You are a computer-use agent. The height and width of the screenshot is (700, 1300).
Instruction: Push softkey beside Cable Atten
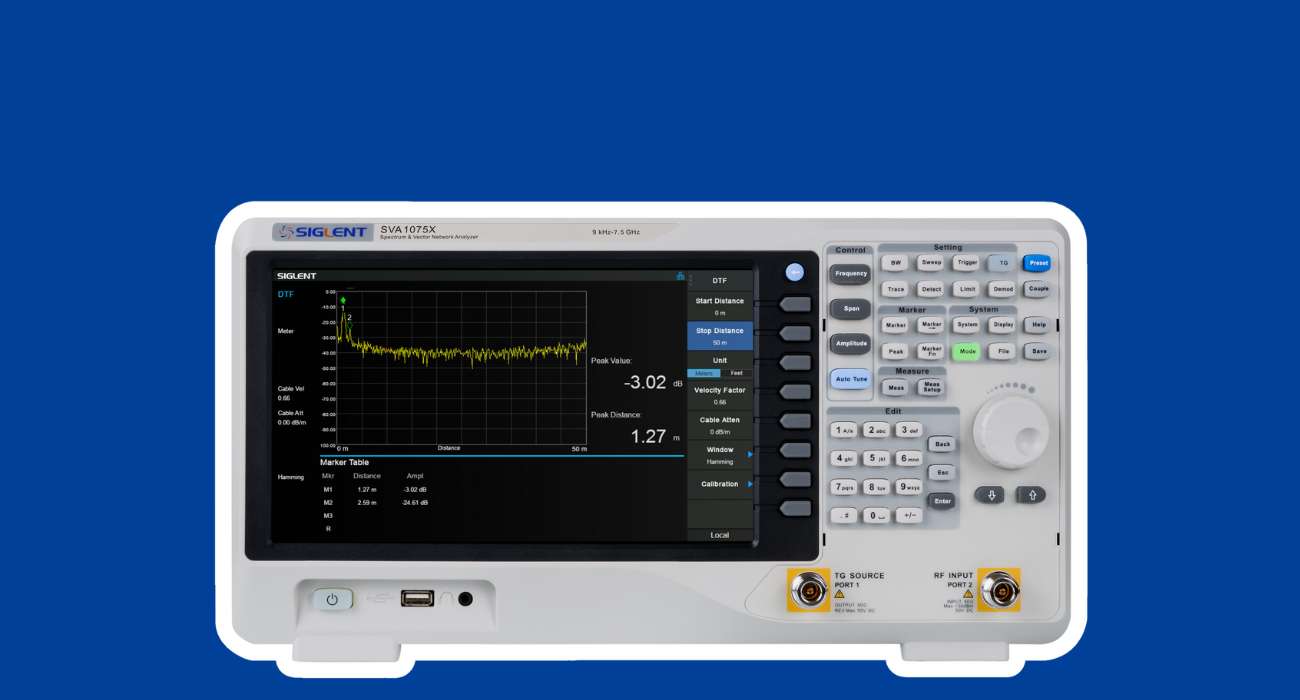point(795,421)
